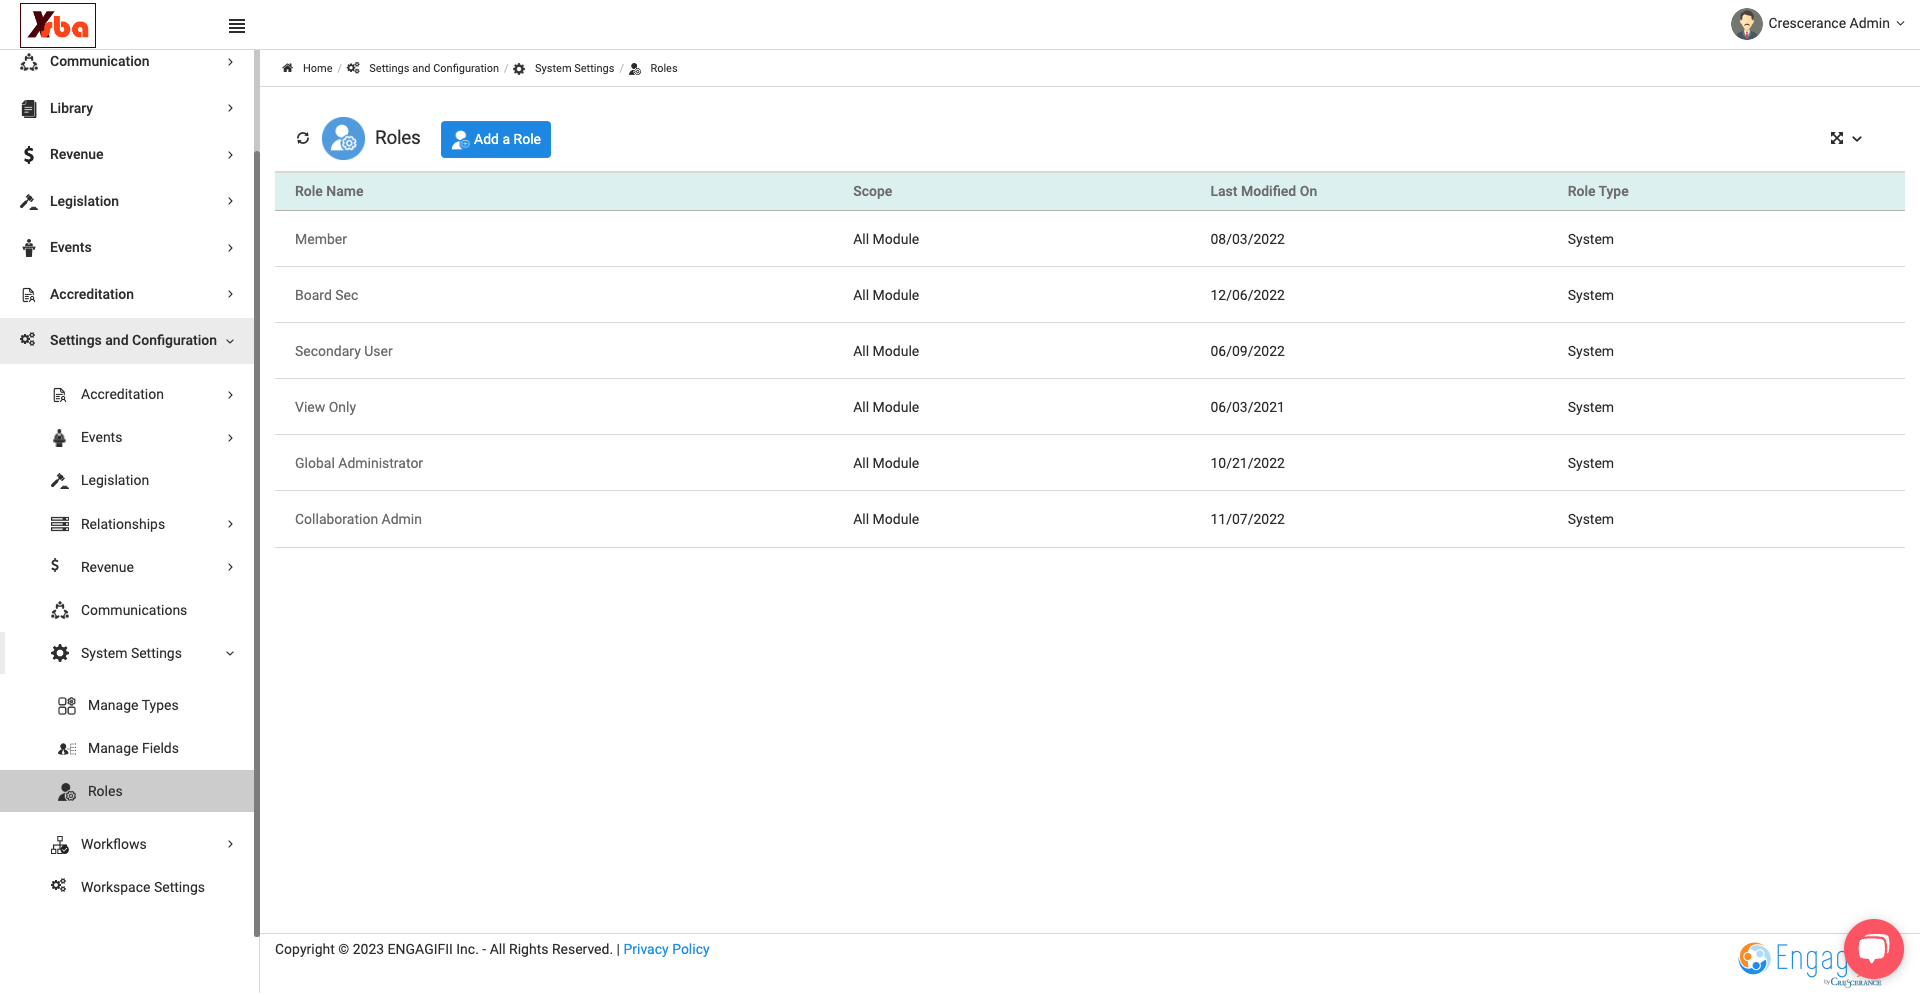Click the Communications submenu icon
The width and height of the screenshot is (1920, 995).
tap(60, 610)
